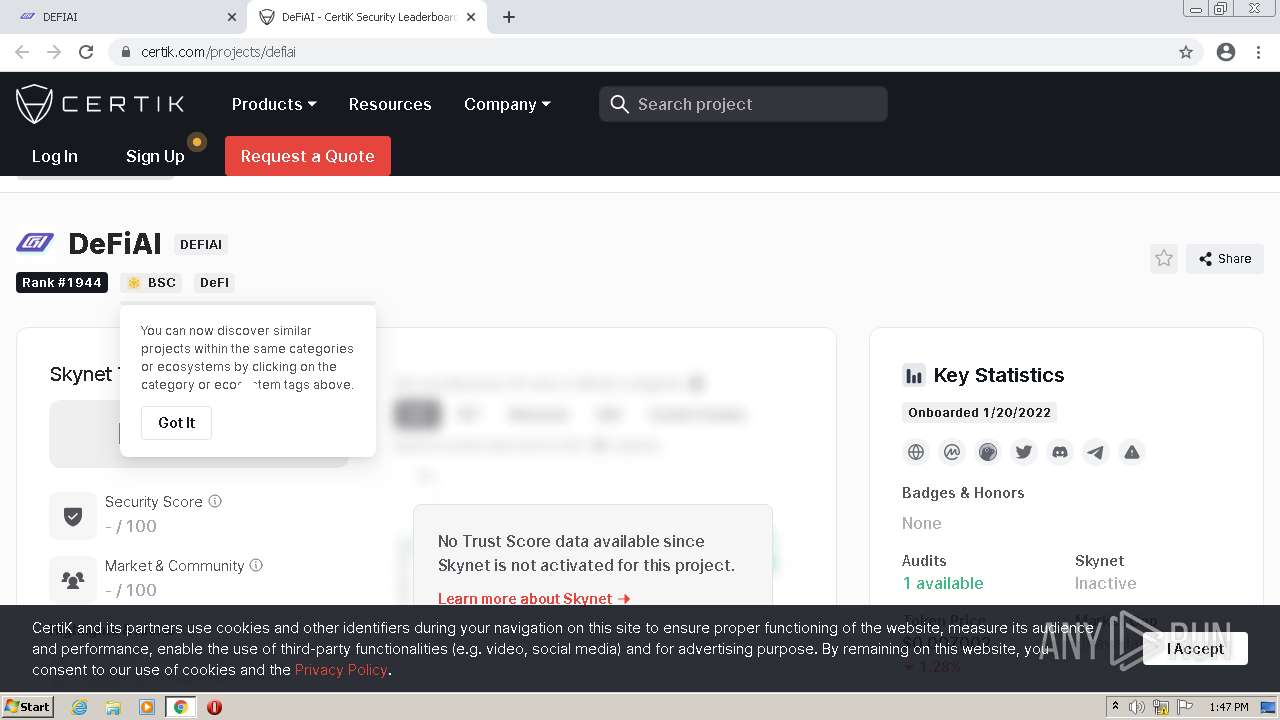Click the Onboarded 1/20/2022 label
Screen dimensions: 1280x720
coord(979,412)
